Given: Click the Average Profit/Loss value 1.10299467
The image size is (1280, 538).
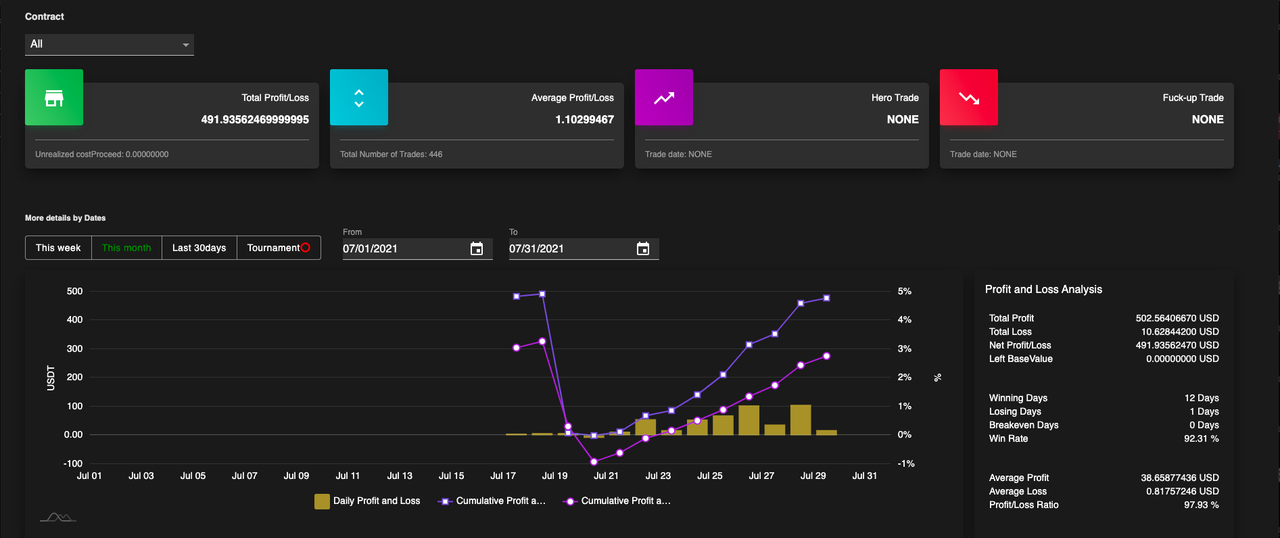Looking at the screenshot, I should coord(585,119).
